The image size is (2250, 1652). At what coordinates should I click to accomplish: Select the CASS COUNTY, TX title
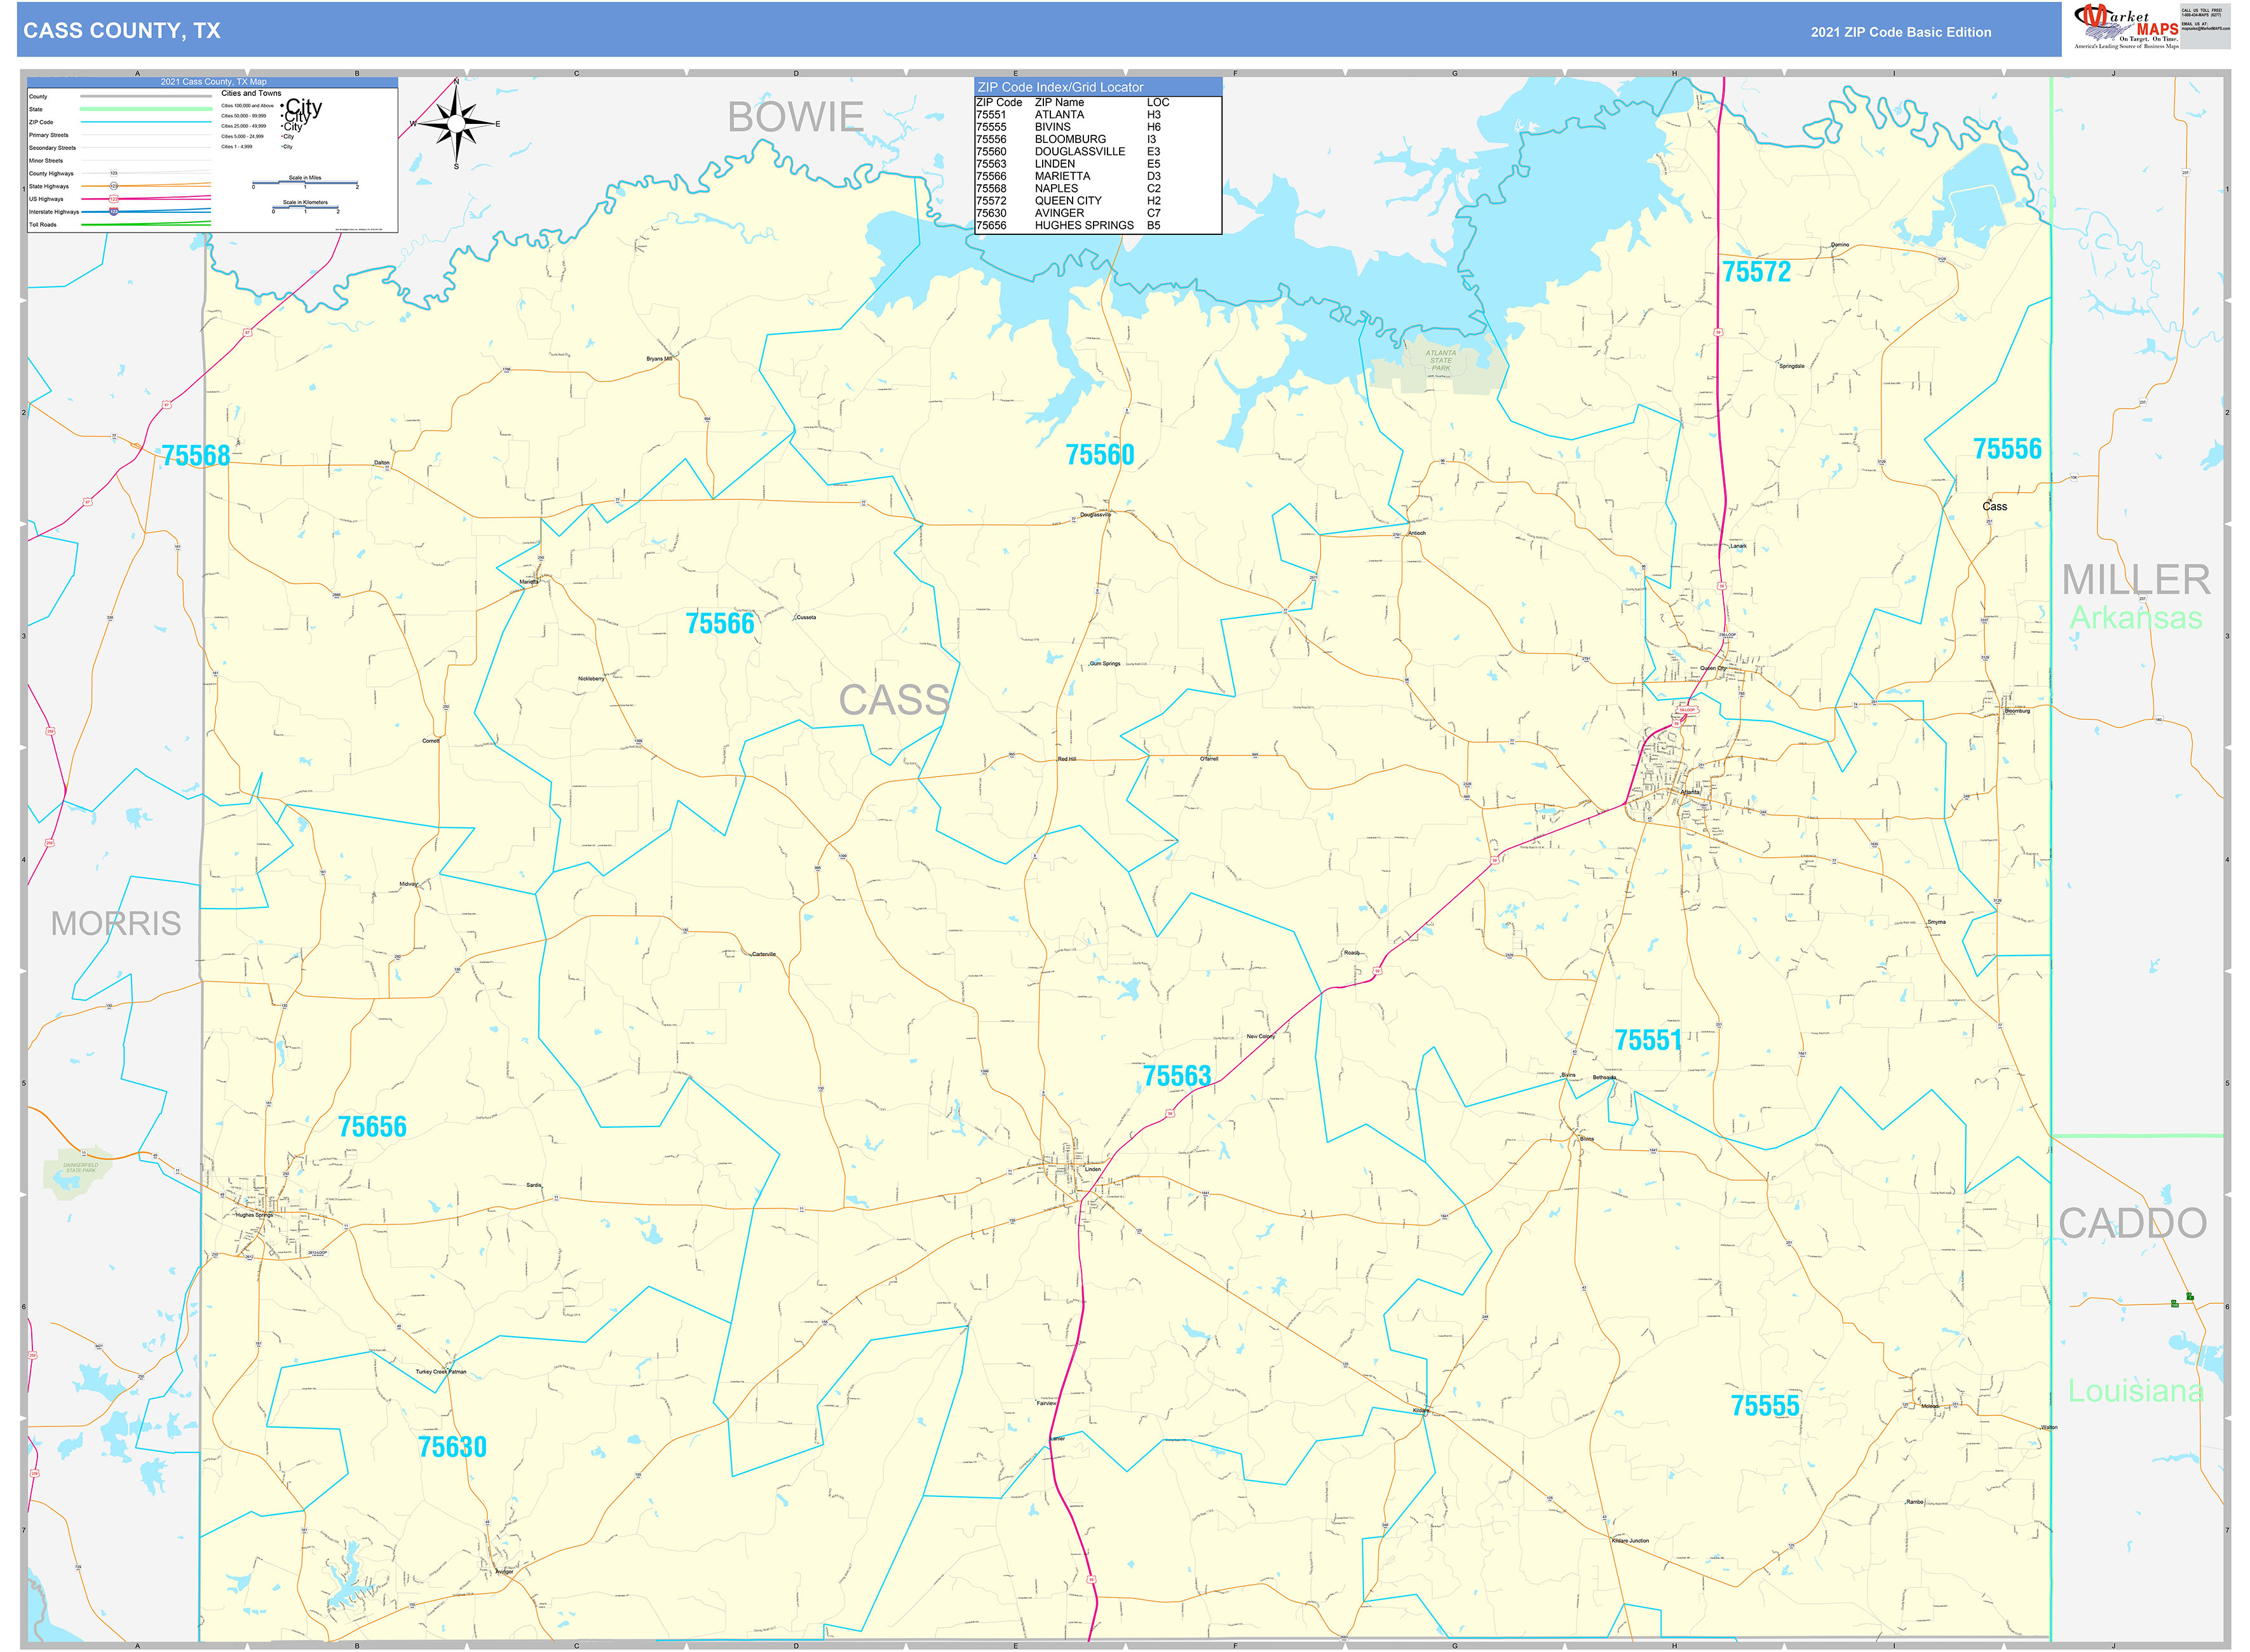coord(122,31)
